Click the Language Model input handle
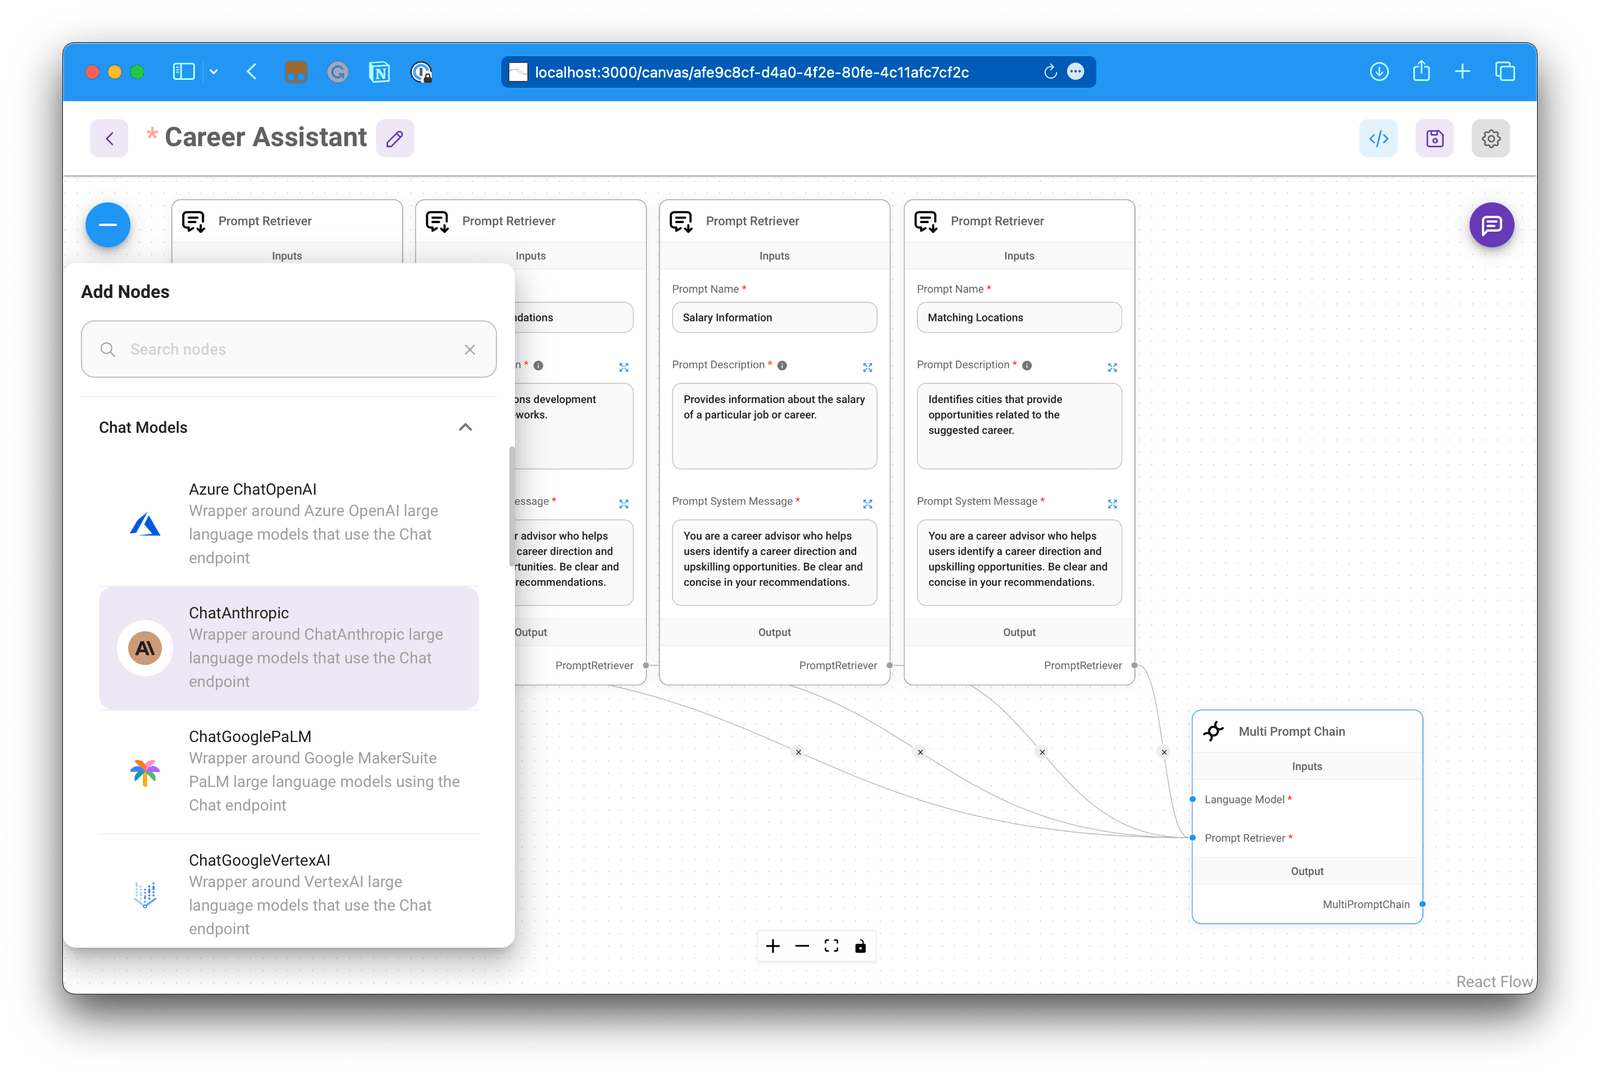The image size is (1600, 1077). [1193, 799]
